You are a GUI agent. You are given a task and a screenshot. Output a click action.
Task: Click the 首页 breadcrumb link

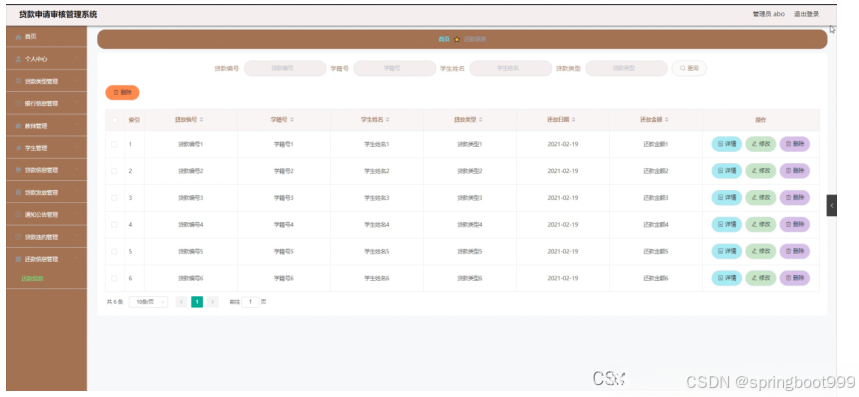pos(444,39)
